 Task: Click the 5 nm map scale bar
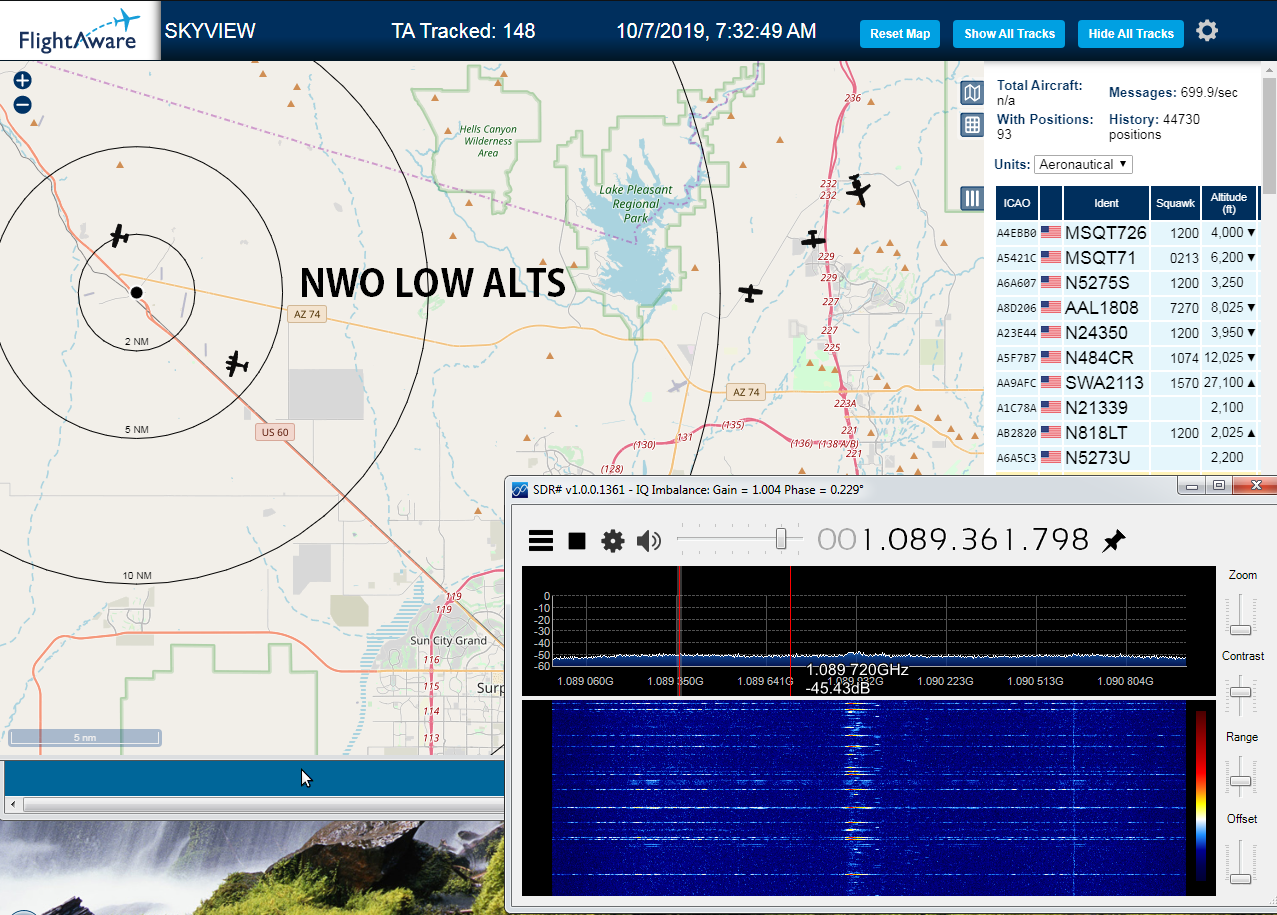pos(85,737)
